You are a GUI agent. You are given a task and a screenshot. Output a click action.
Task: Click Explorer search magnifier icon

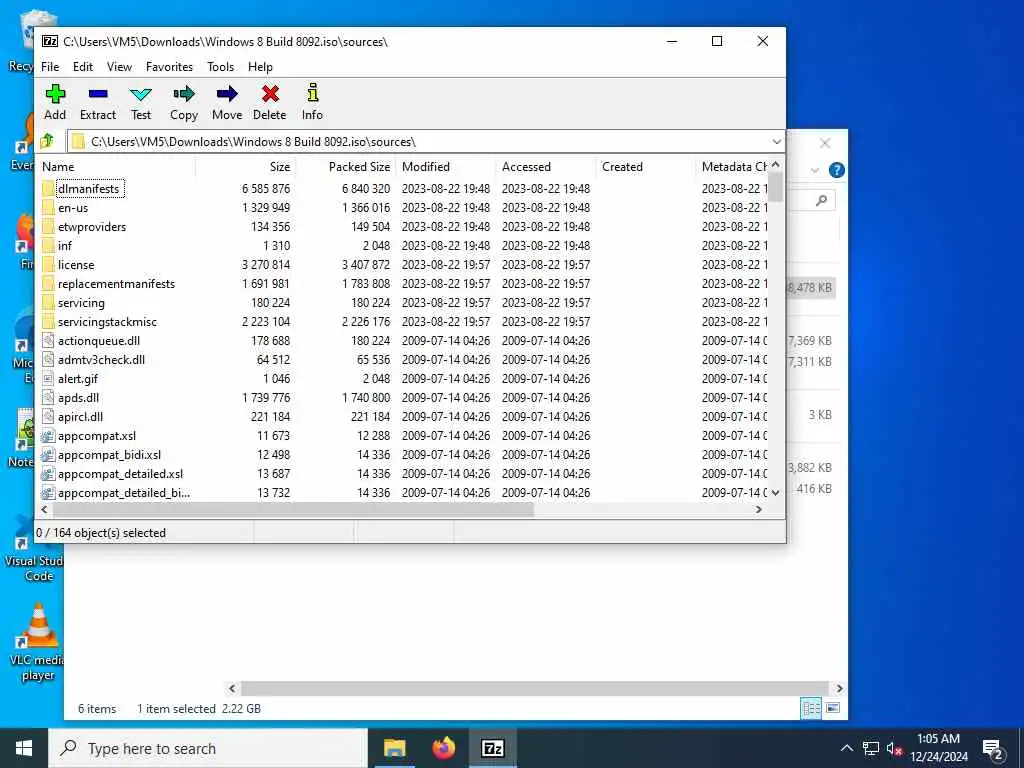pyautogui.click(x=822, y=200)
